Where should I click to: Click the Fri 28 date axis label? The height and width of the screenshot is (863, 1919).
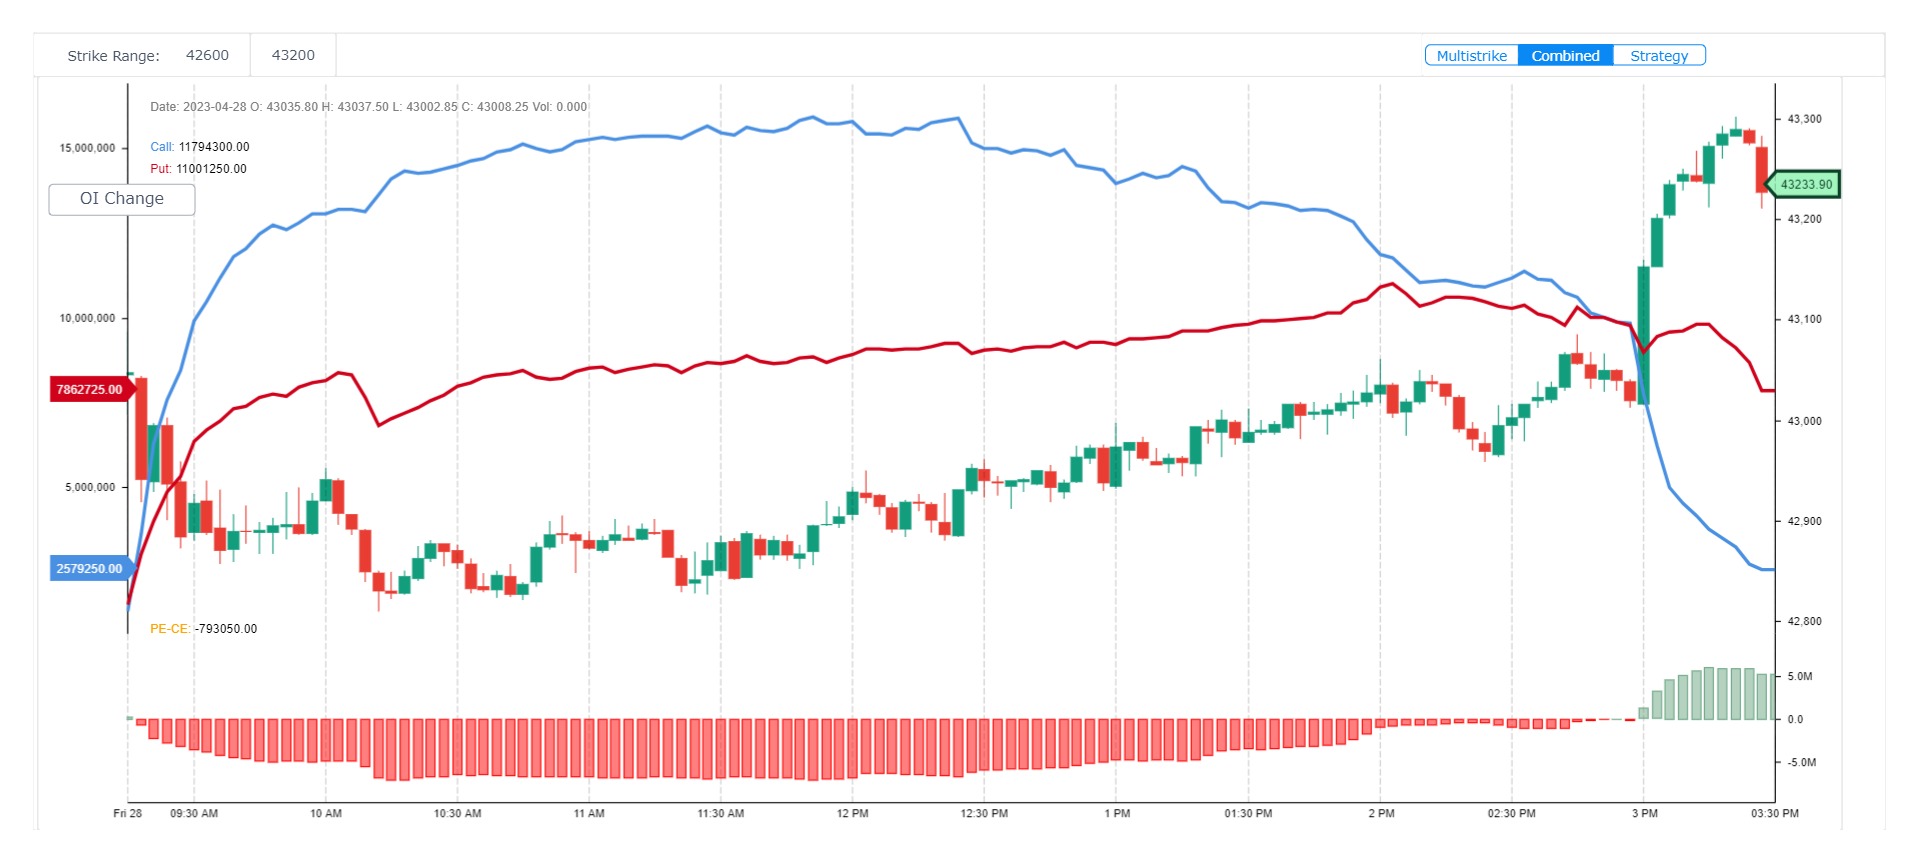[x=128, y=813]
